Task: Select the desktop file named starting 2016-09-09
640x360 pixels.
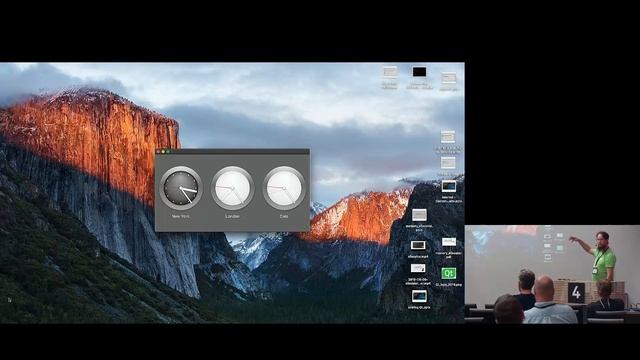Action: [418, 269]
